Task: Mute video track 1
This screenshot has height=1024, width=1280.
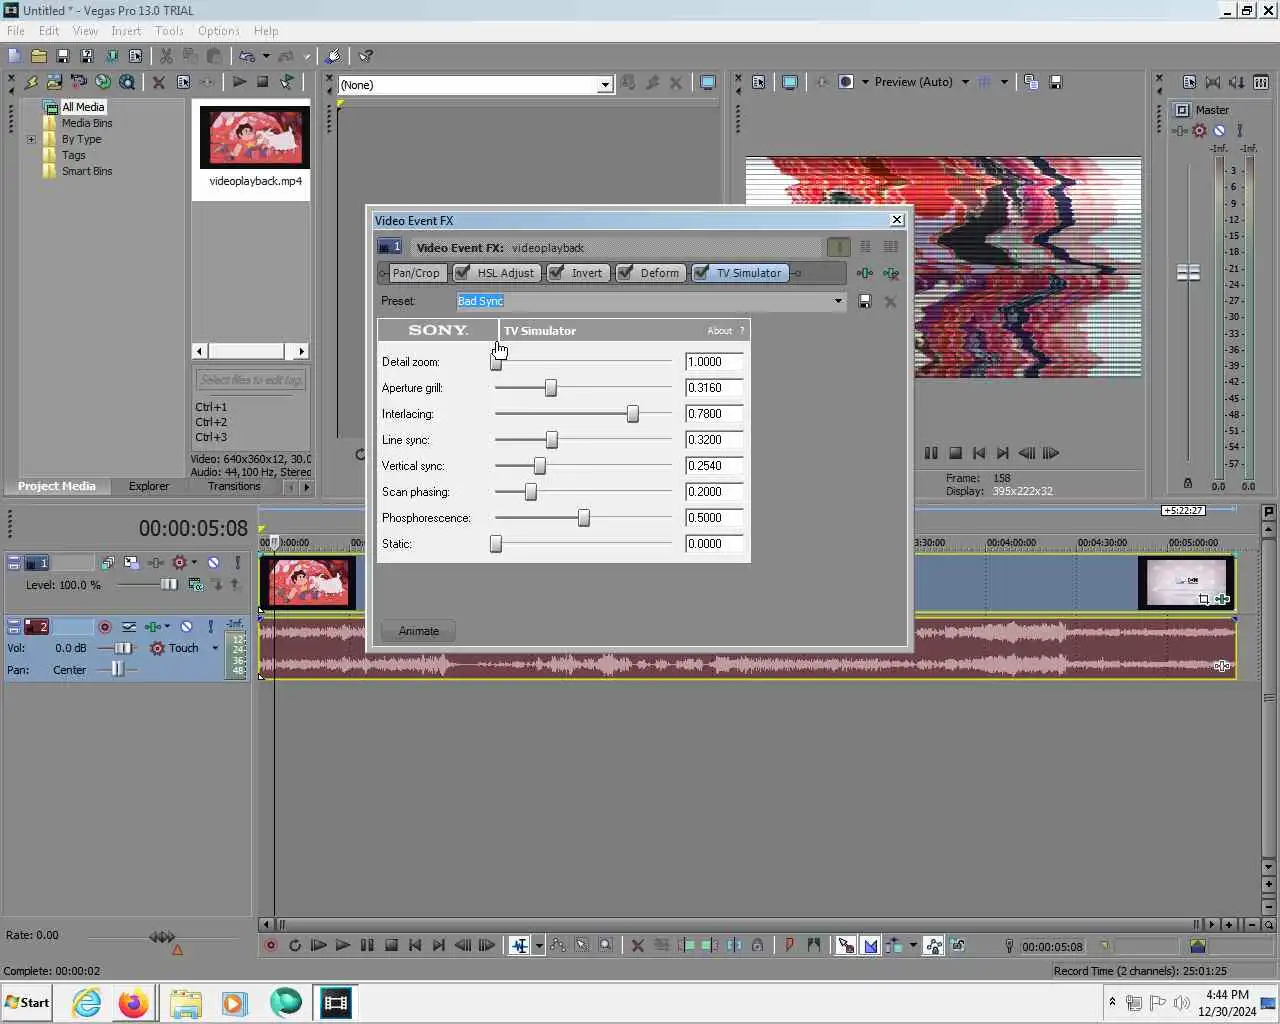Action: pyautogui.click(x=213, y=563)
